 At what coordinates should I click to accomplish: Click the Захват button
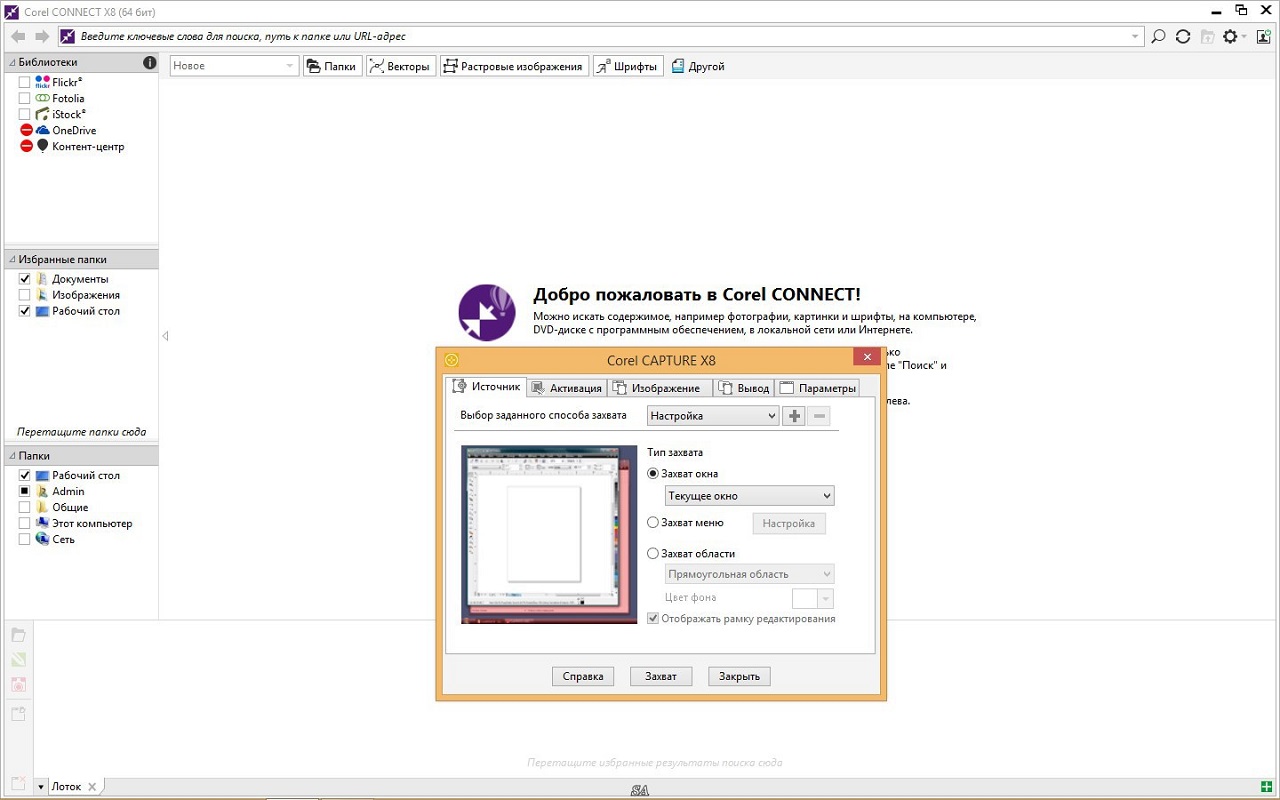(661, 676)
